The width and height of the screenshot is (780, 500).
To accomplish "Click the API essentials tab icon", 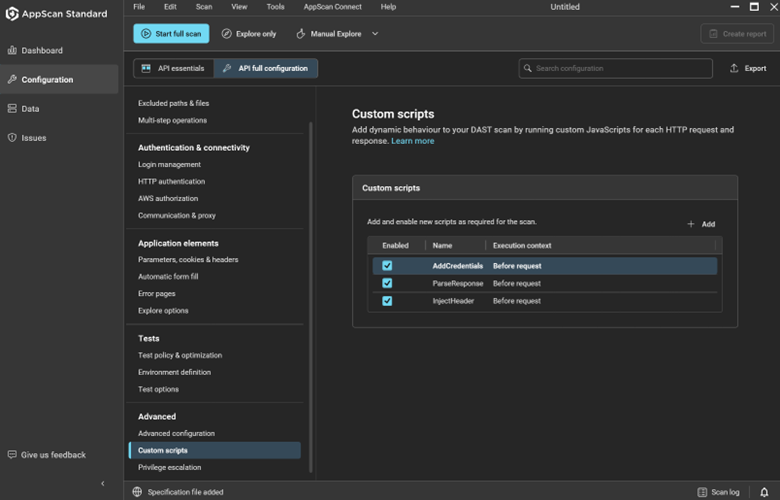I will [146, 68].
